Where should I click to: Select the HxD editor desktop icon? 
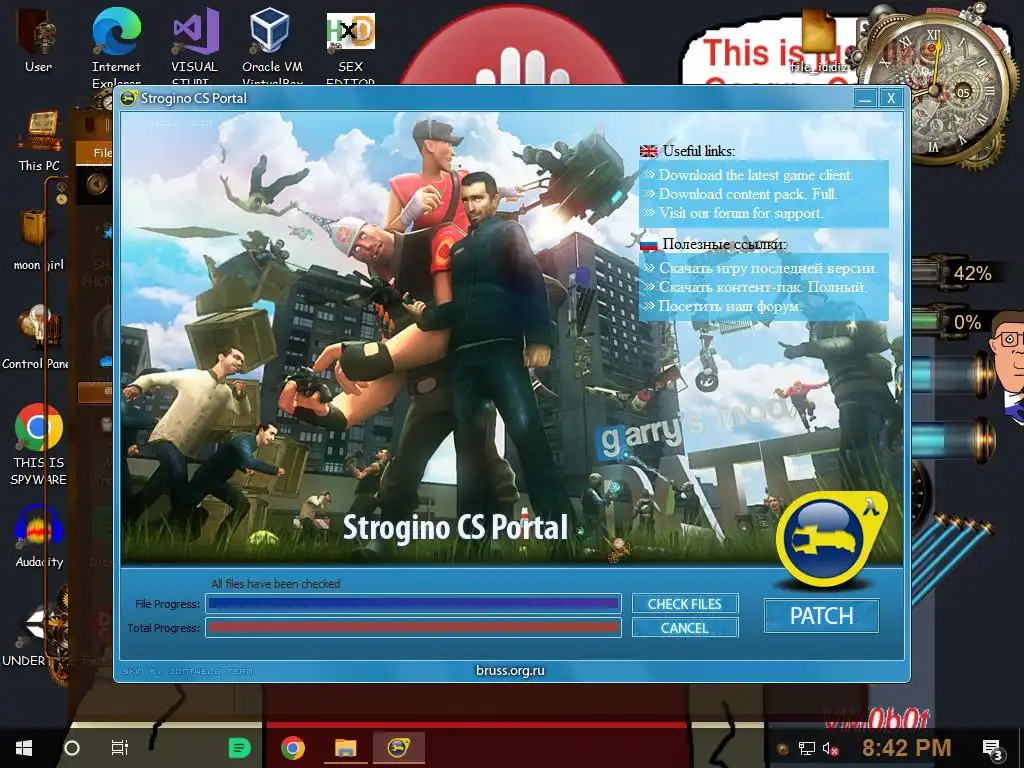coord(351,46)
